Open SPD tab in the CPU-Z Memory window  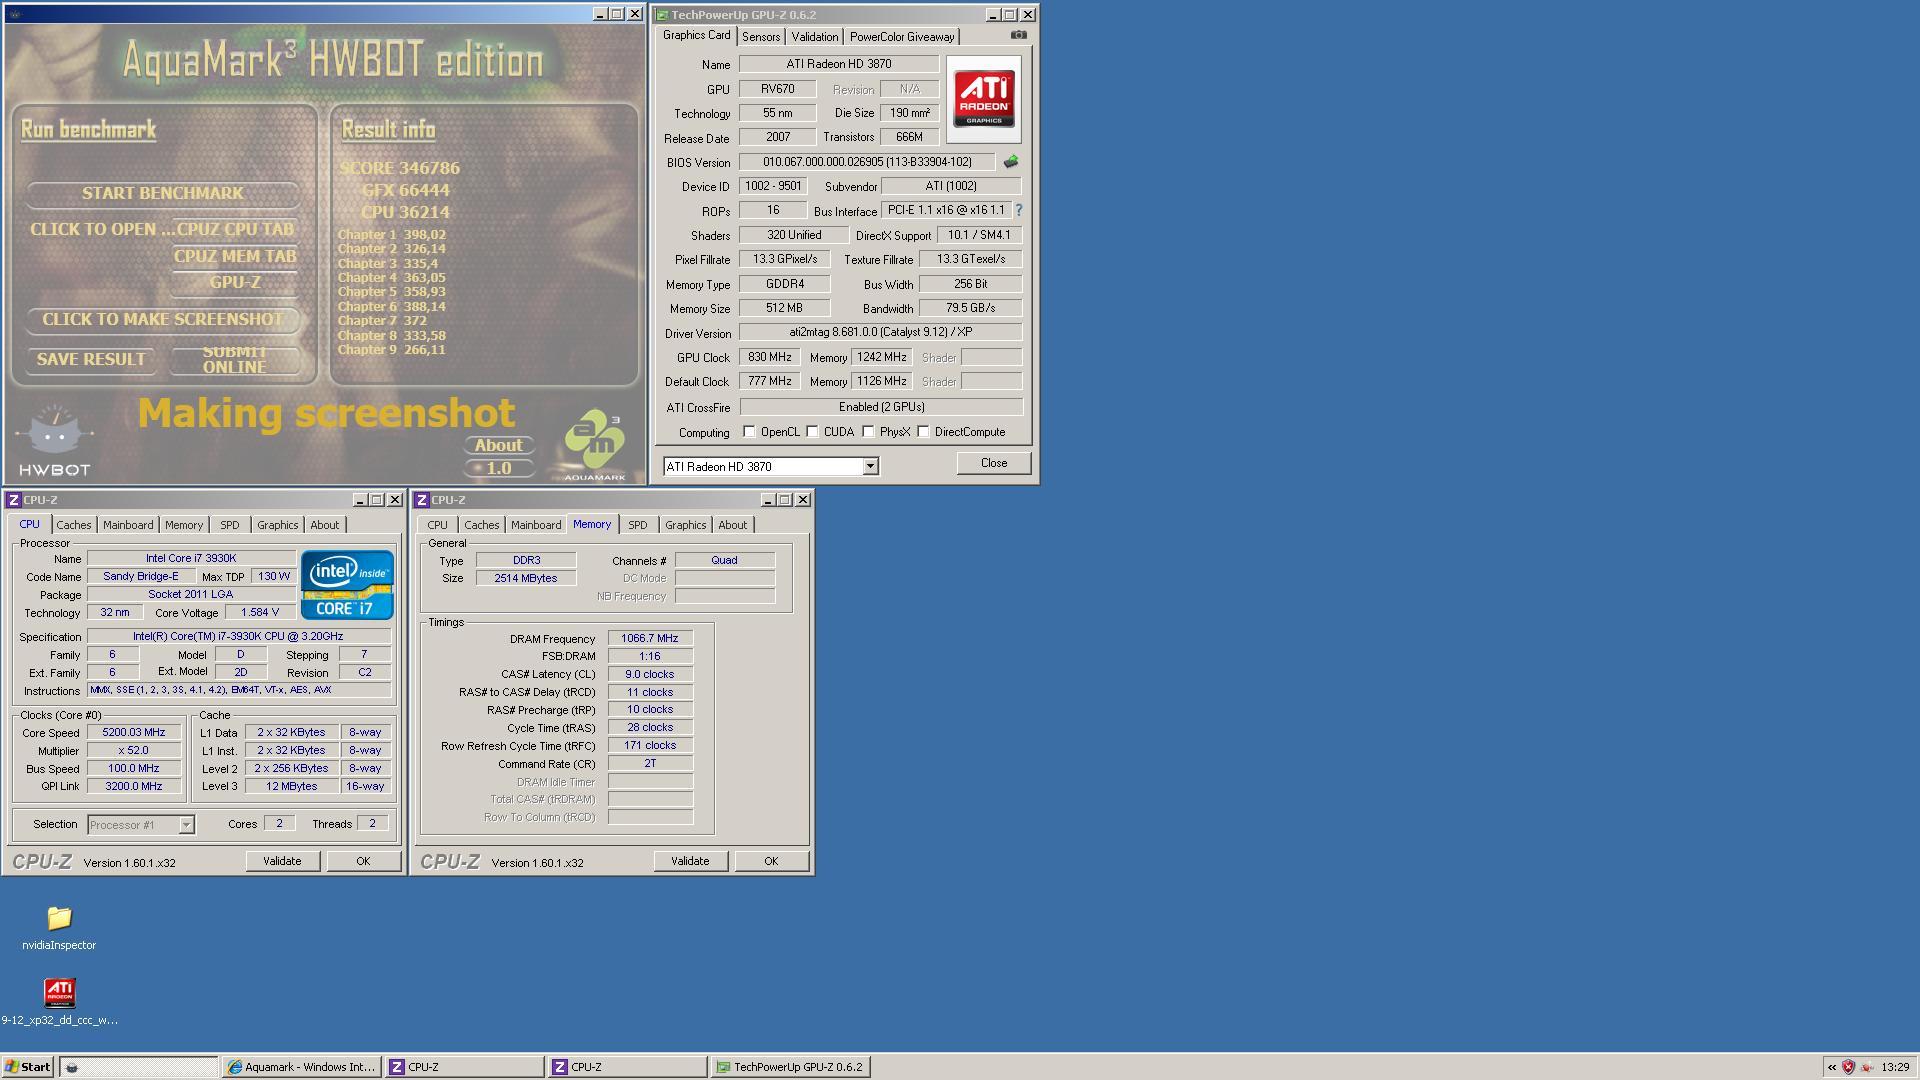(x=638, y=525)
